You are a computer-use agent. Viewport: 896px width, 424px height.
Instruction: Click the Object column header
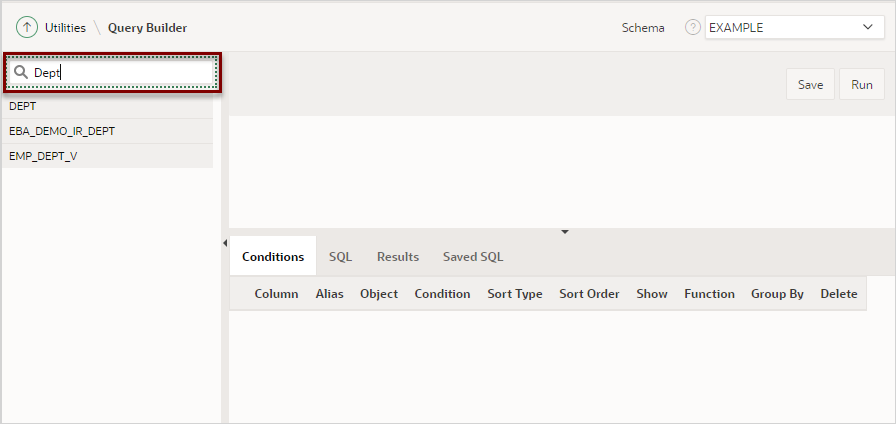pyautogui.click(x=379, y=294)
